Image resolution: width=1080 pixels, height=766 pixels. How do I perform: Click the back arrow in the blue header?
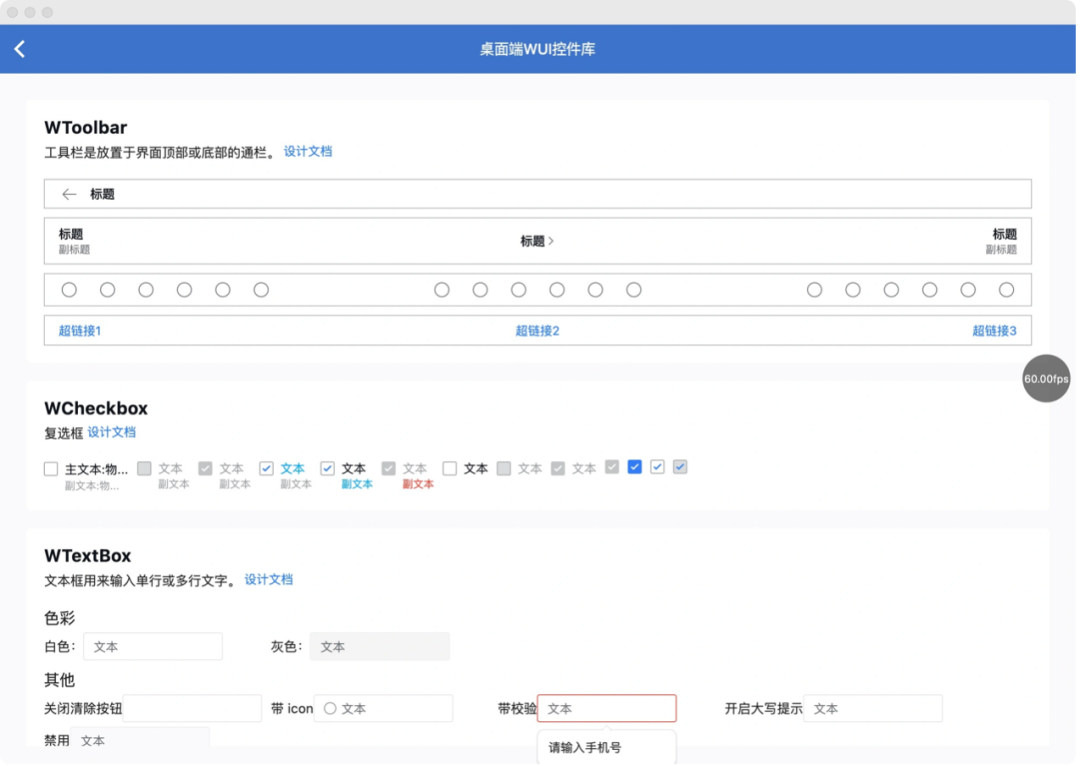(x=20, y=48)
